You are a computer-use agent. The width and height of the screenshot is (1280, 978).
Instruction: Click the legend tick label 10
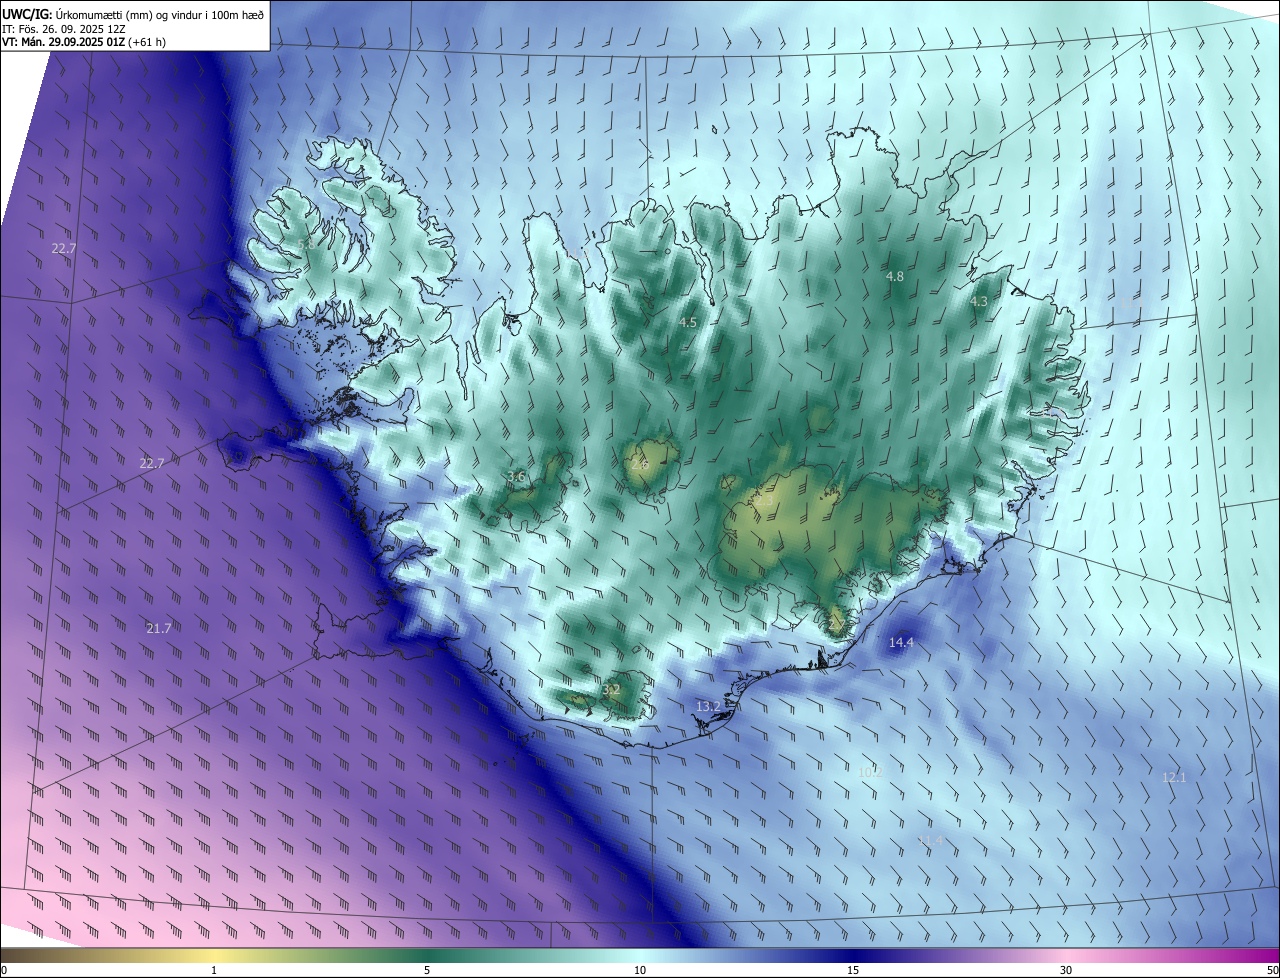pos(640,970)
